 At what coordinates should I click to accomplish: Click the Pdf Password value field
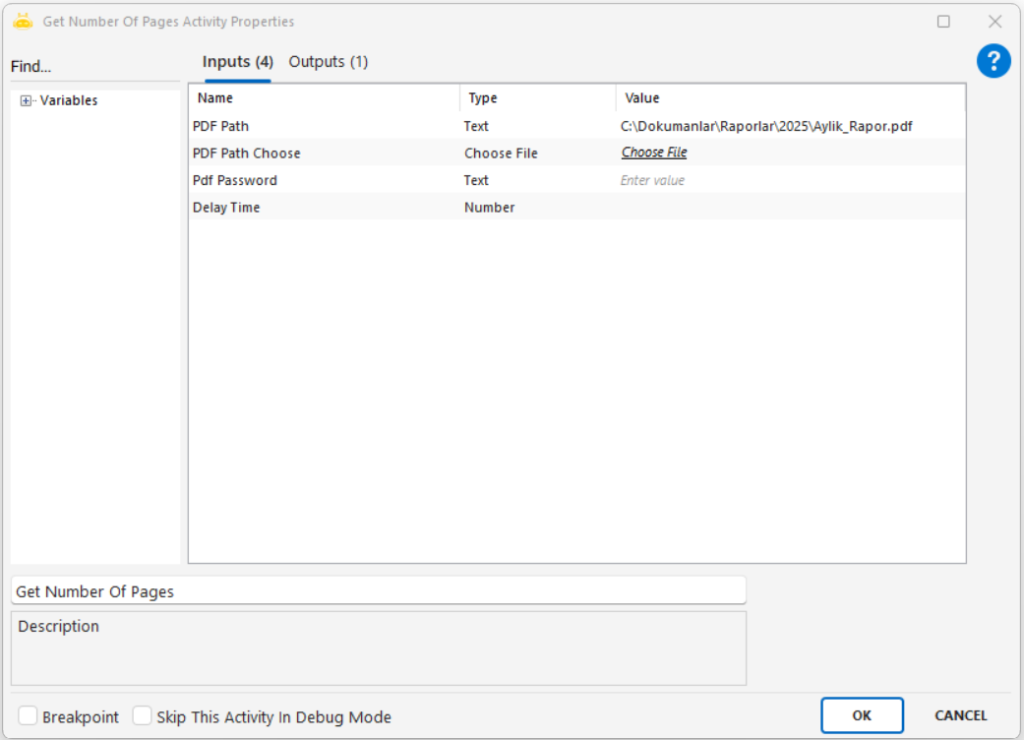[x=790, y=180]
